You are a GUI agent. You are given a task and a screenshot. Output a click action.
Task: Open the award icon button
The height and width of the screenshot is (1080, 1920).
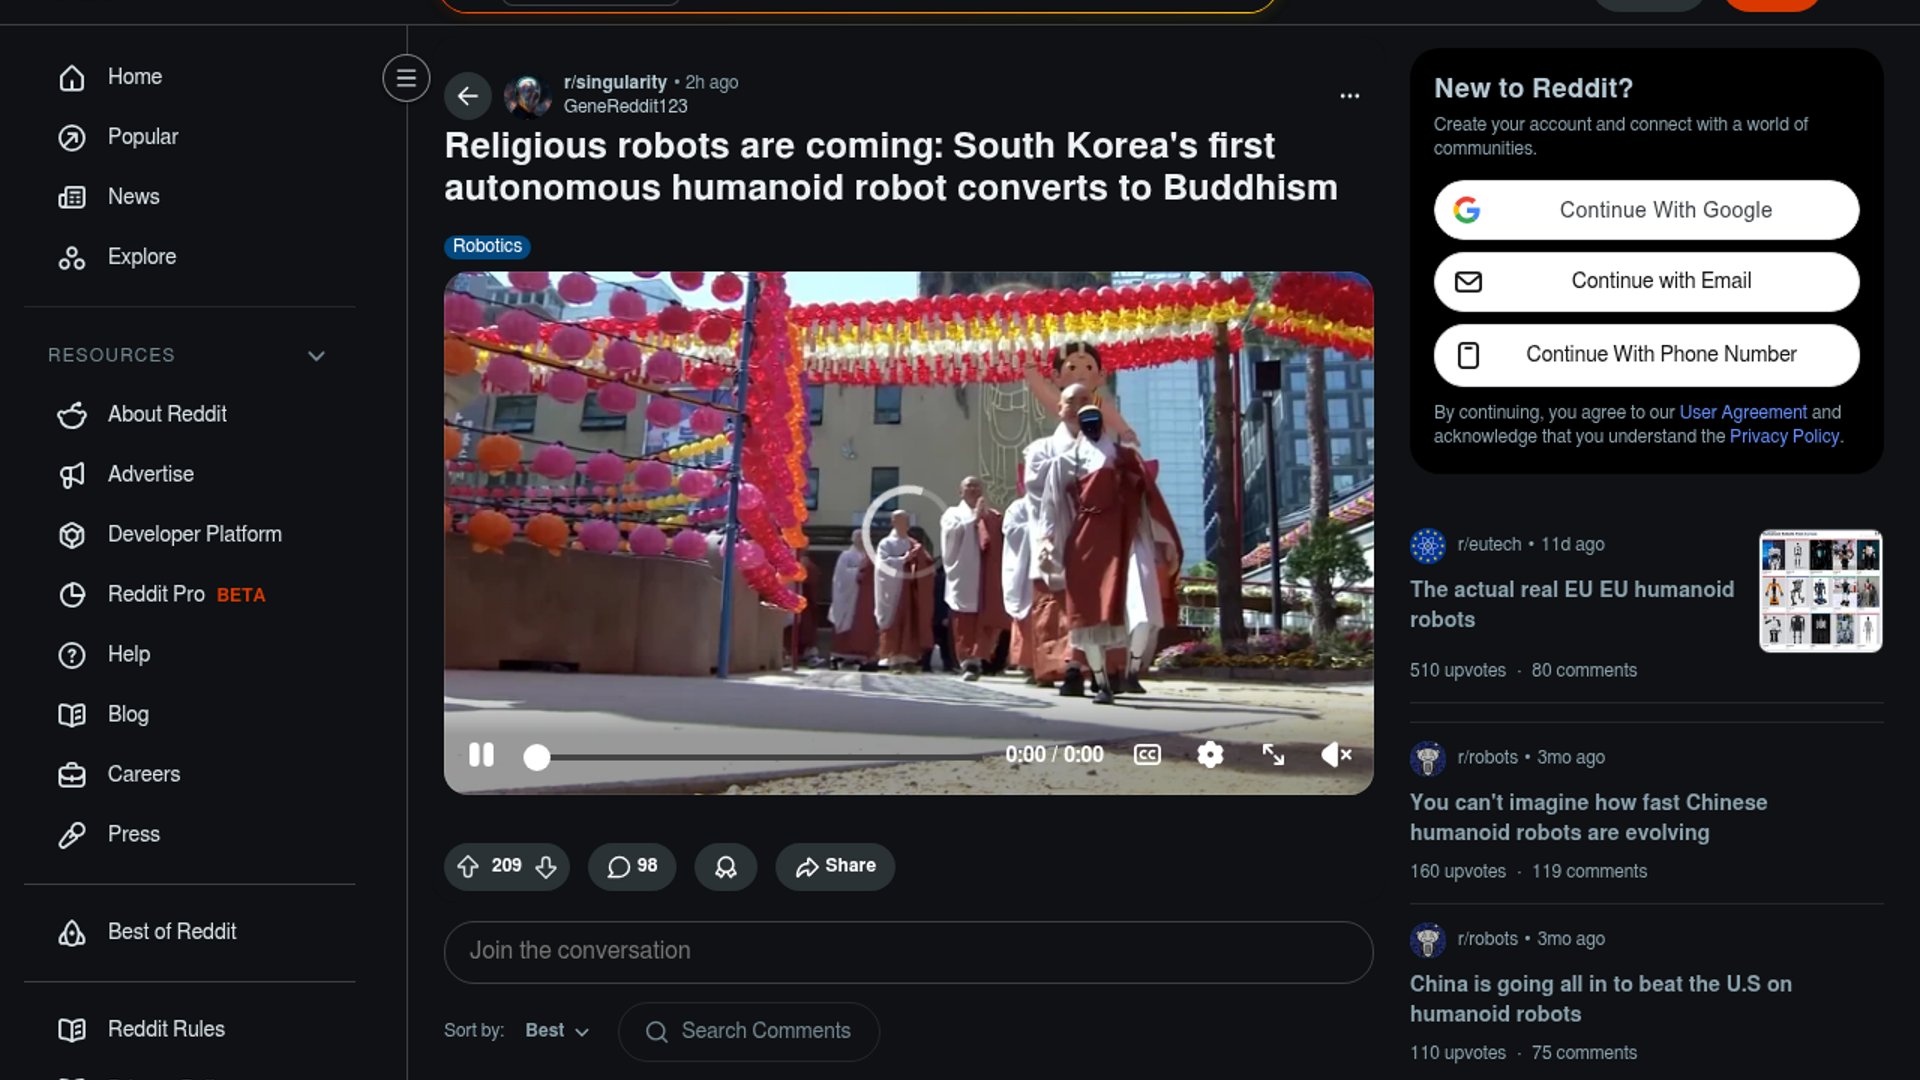(726, 866)
